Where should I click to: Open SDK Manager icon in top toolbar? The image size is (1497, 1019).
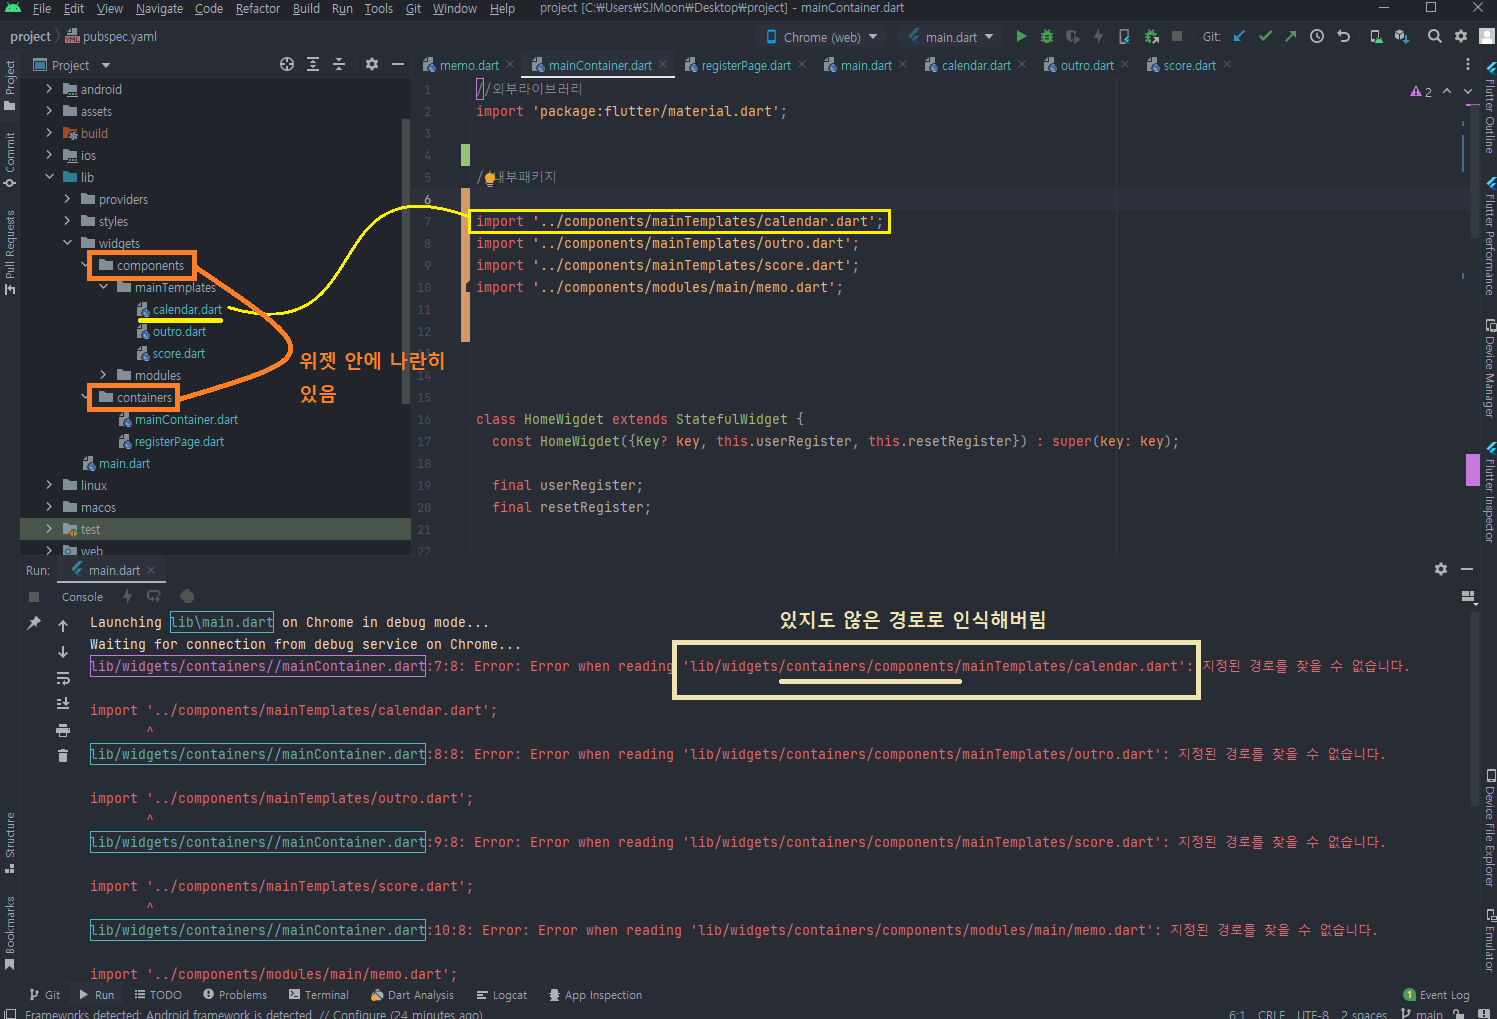[1402, 36]
